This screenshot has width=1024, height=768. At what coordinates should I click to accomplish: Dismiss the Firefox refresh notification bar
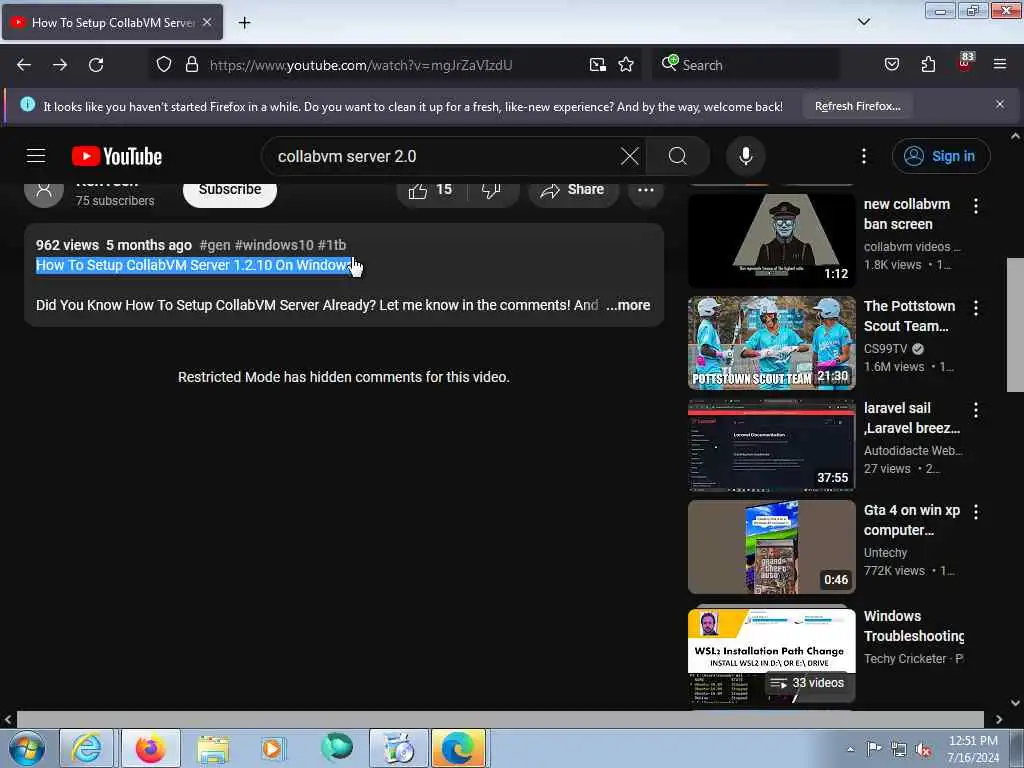(999, 104)
